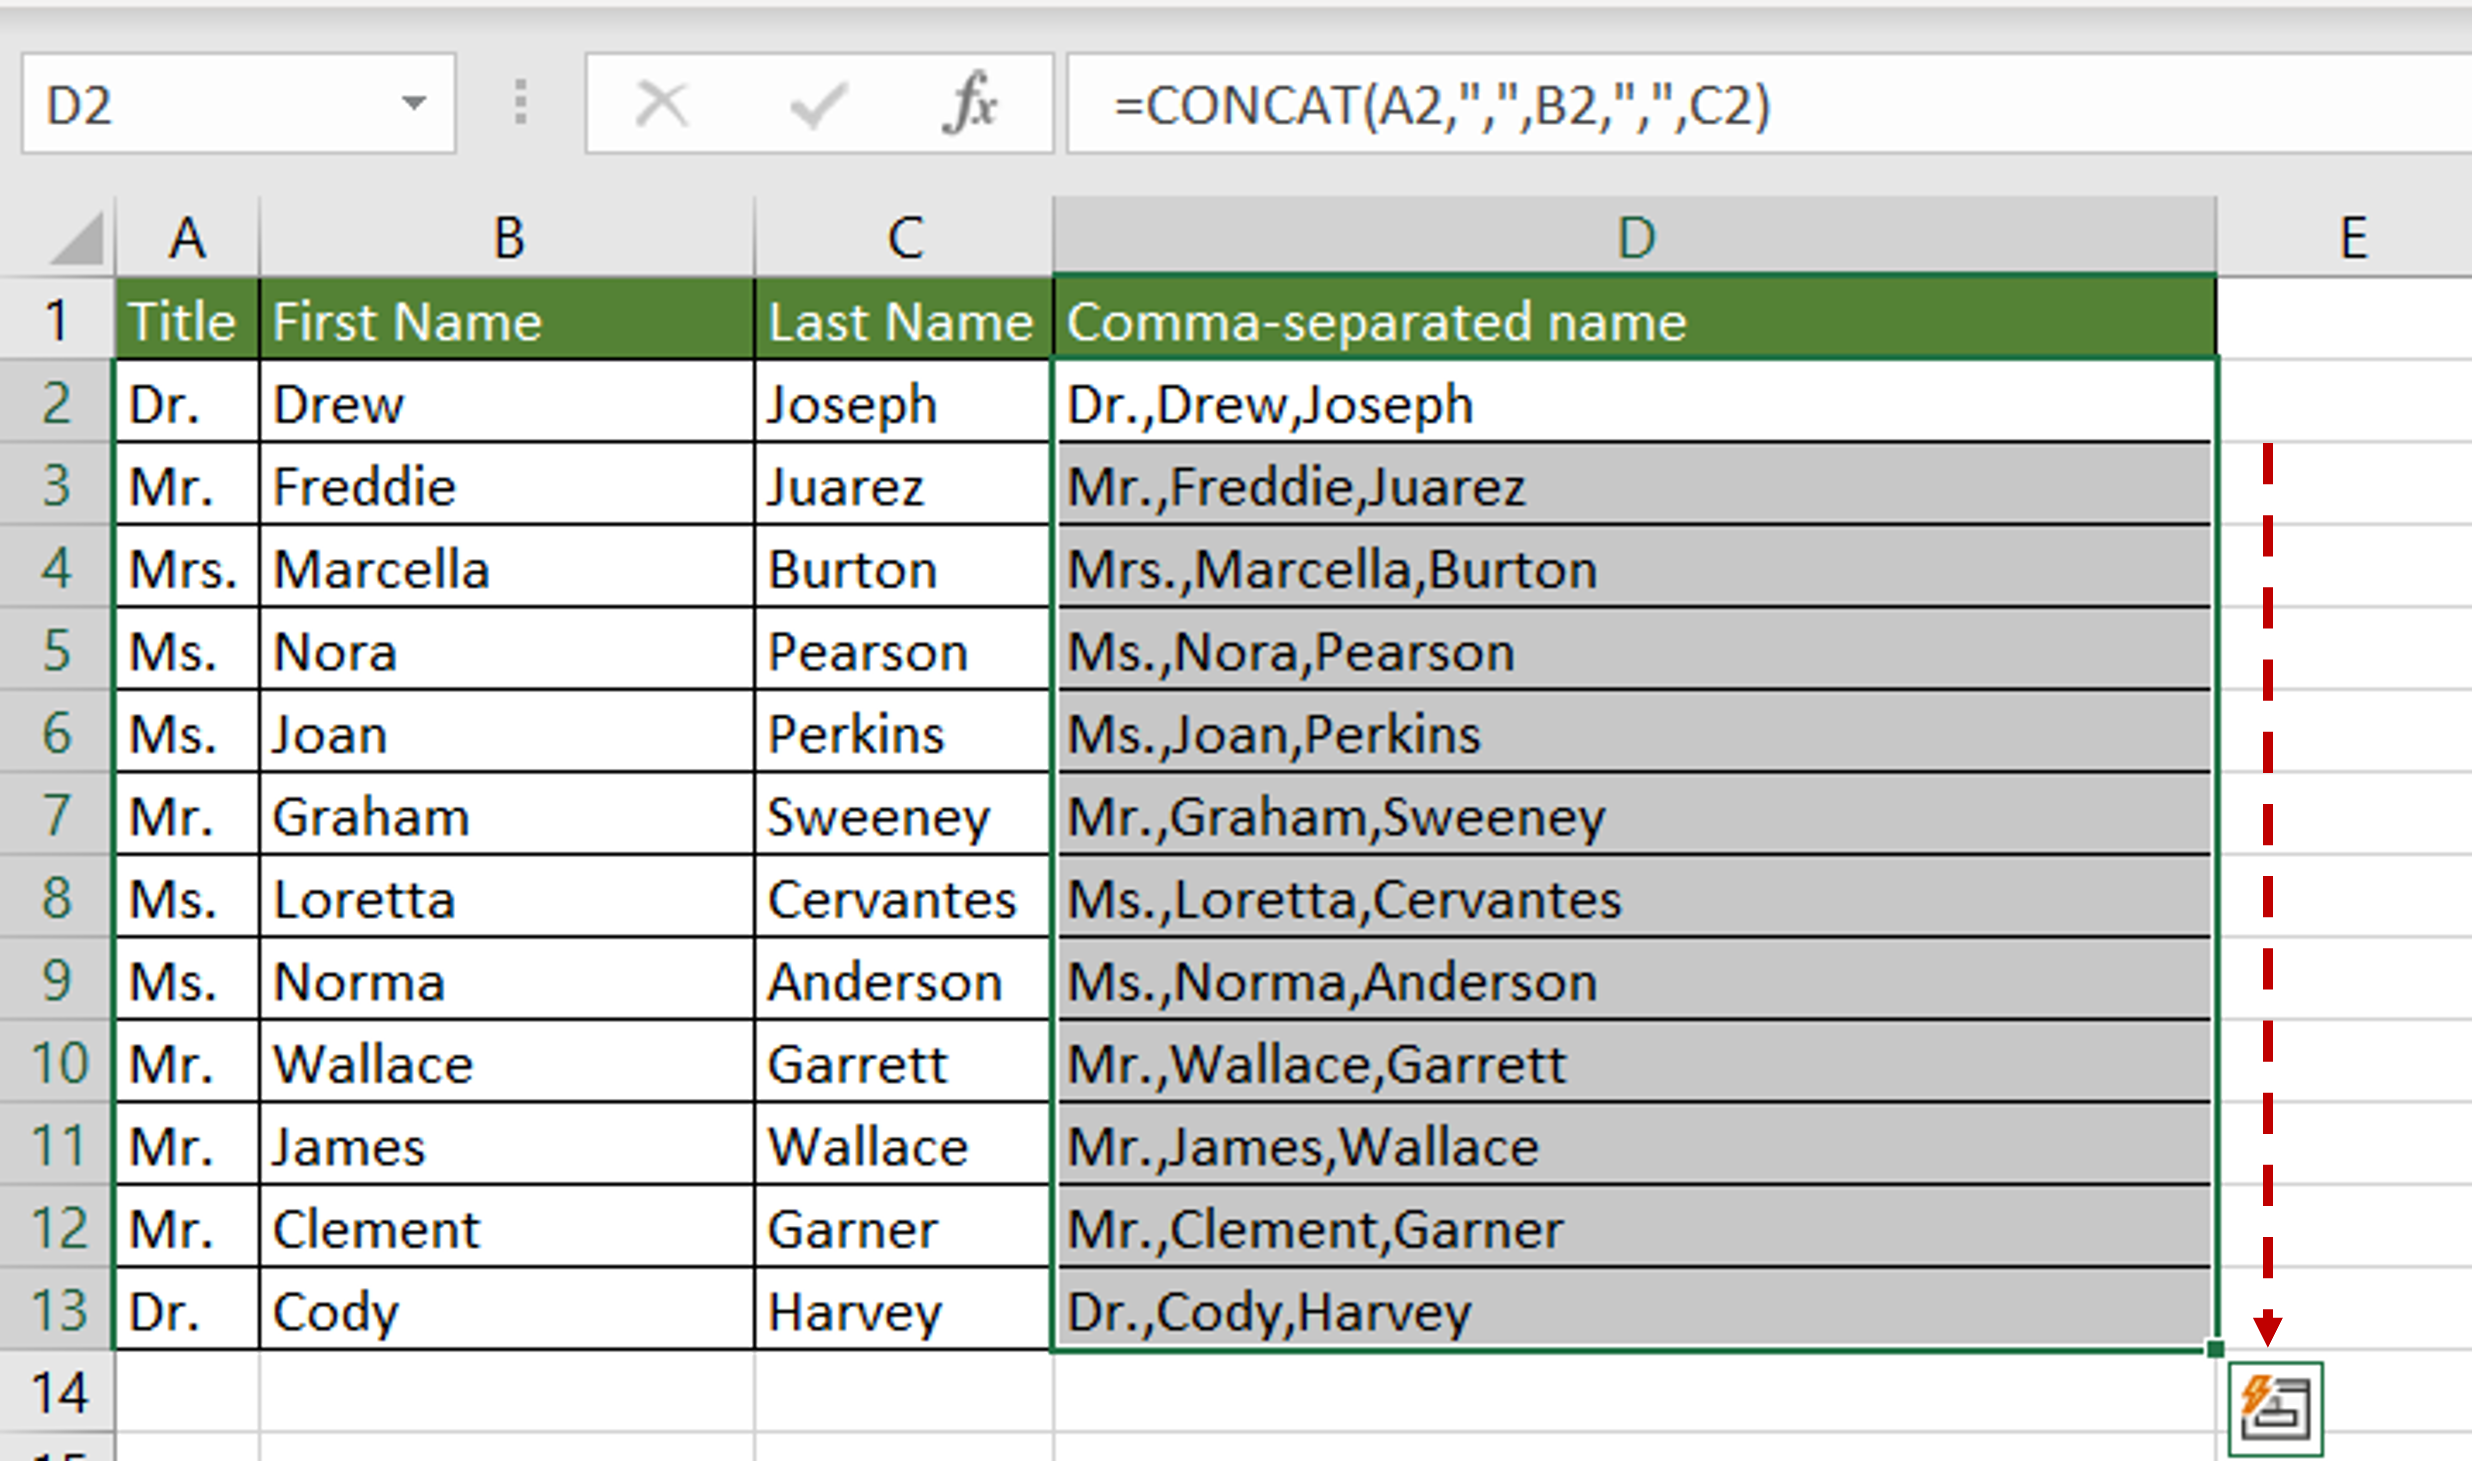Select row 7 header
2472x1461 pixels.
point(56,815)
